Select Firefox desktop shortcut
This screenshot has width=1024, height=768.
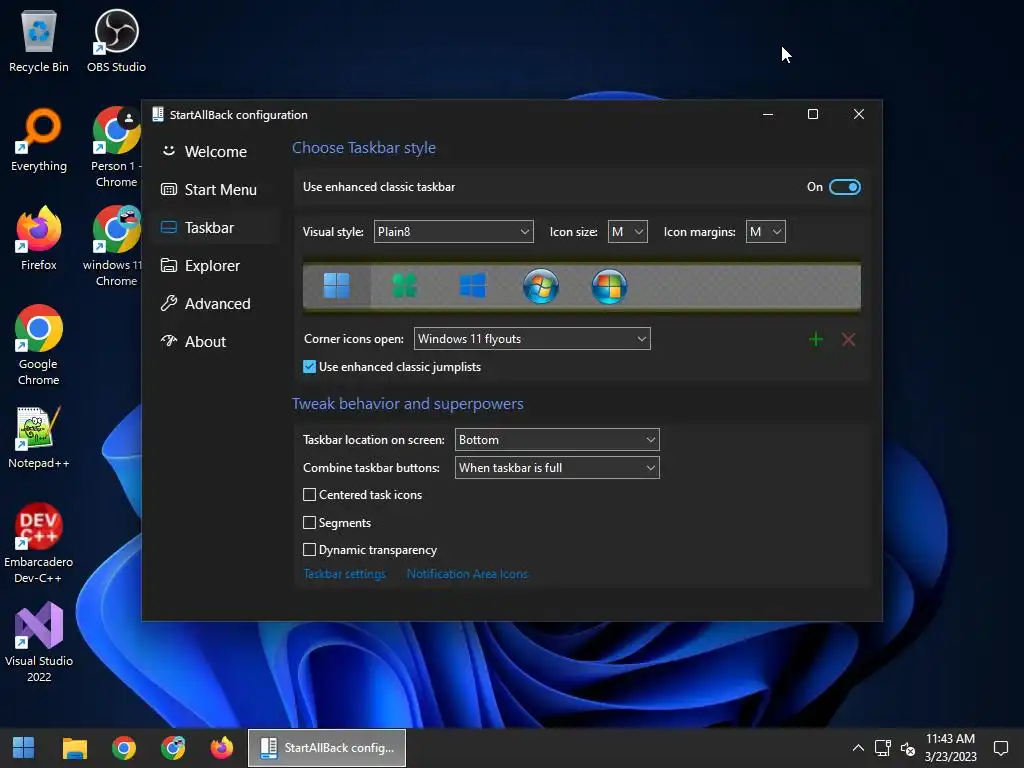[39, 238]
